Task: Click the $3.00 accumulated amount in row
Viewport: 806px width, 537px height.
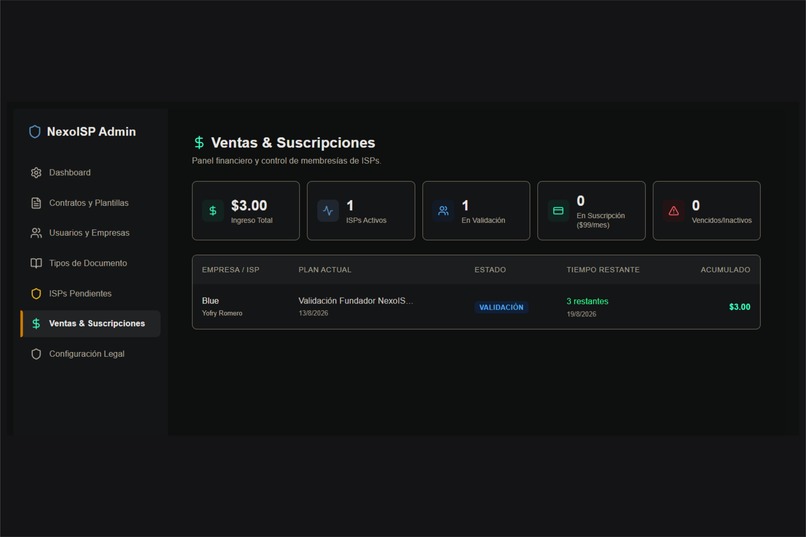Action: [x=740, y=307]
